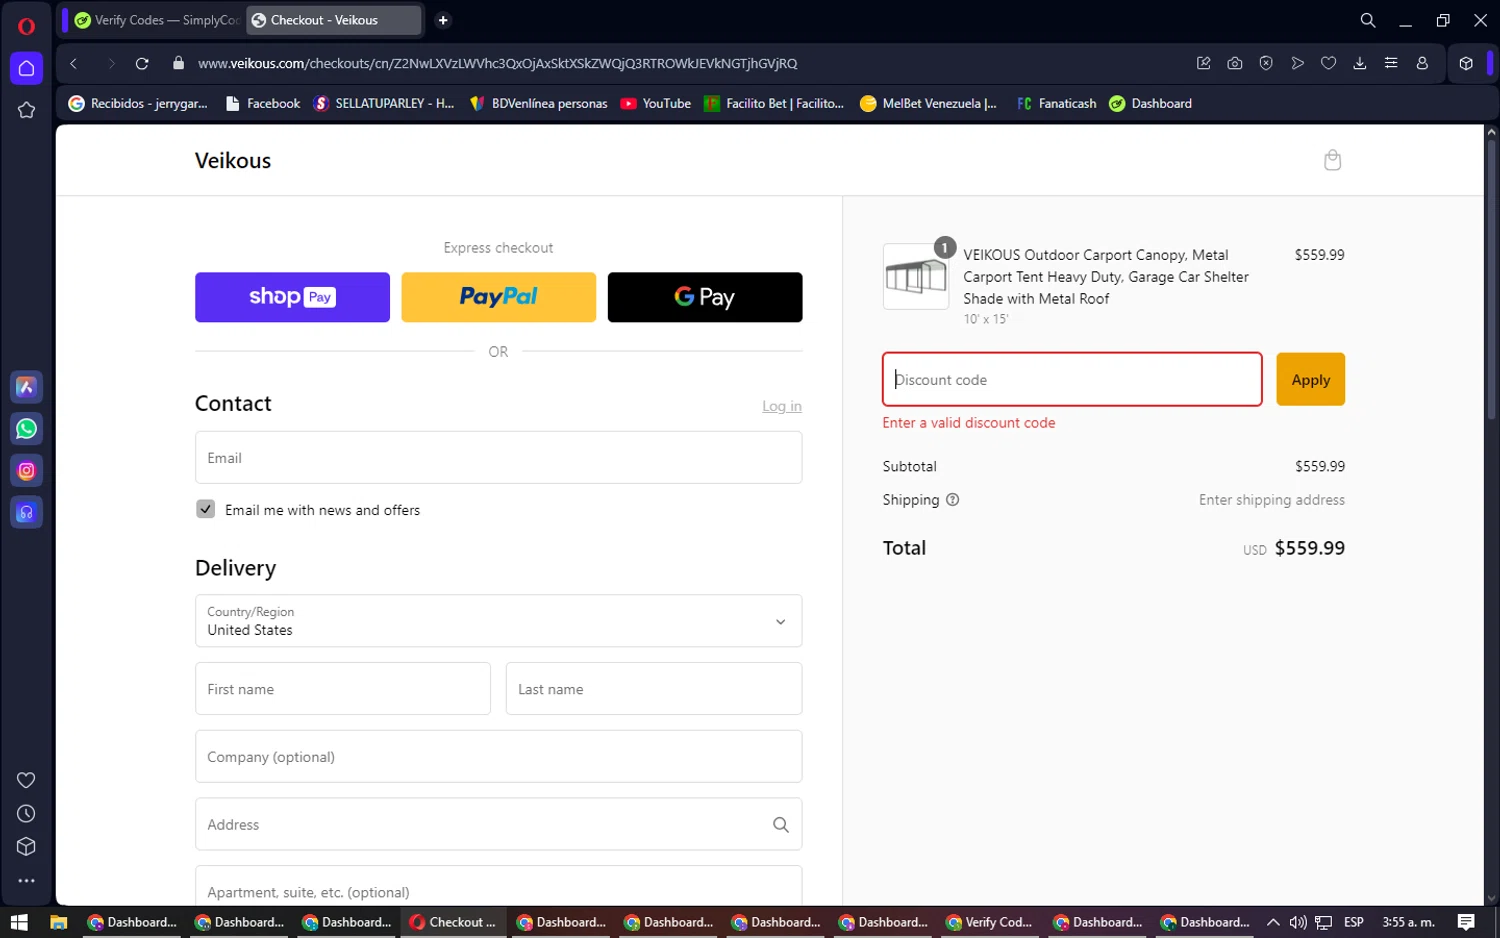
Task: Open the Opera start page home icon
Action: [x=26, y=68]
